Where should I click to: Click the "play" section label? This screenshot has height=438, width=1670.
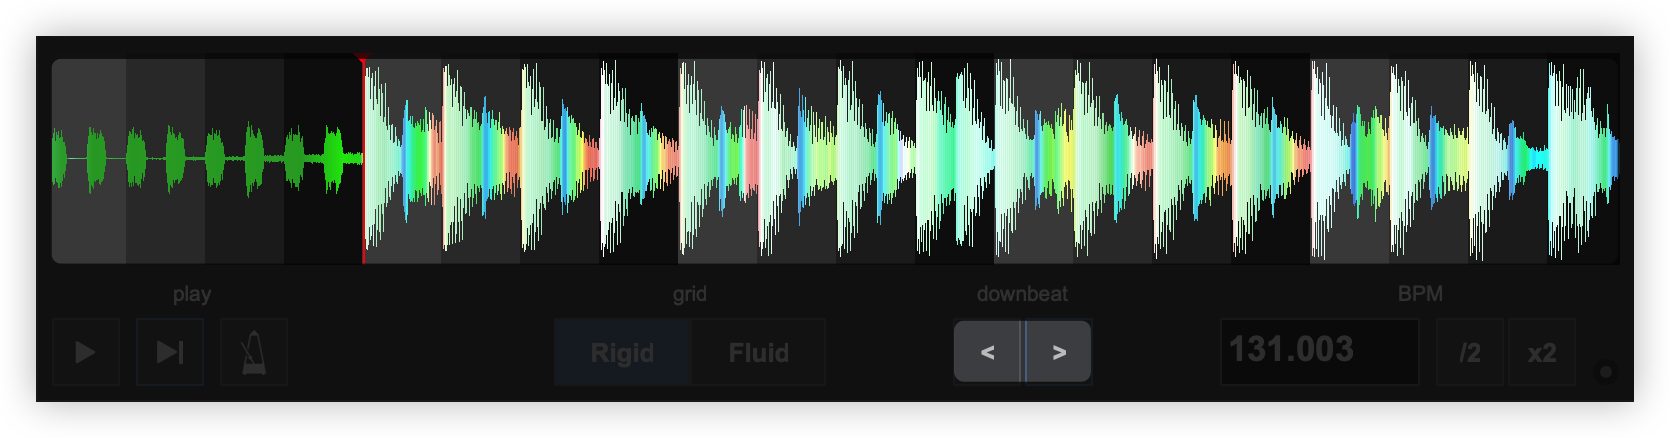pos(192,294)
